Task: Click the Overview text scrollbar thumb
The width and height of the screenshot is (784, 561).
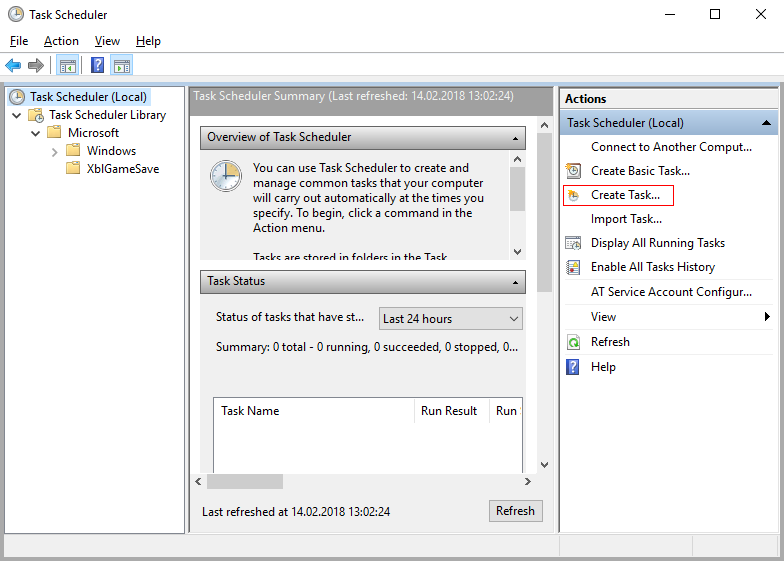Action: point(518,189)
